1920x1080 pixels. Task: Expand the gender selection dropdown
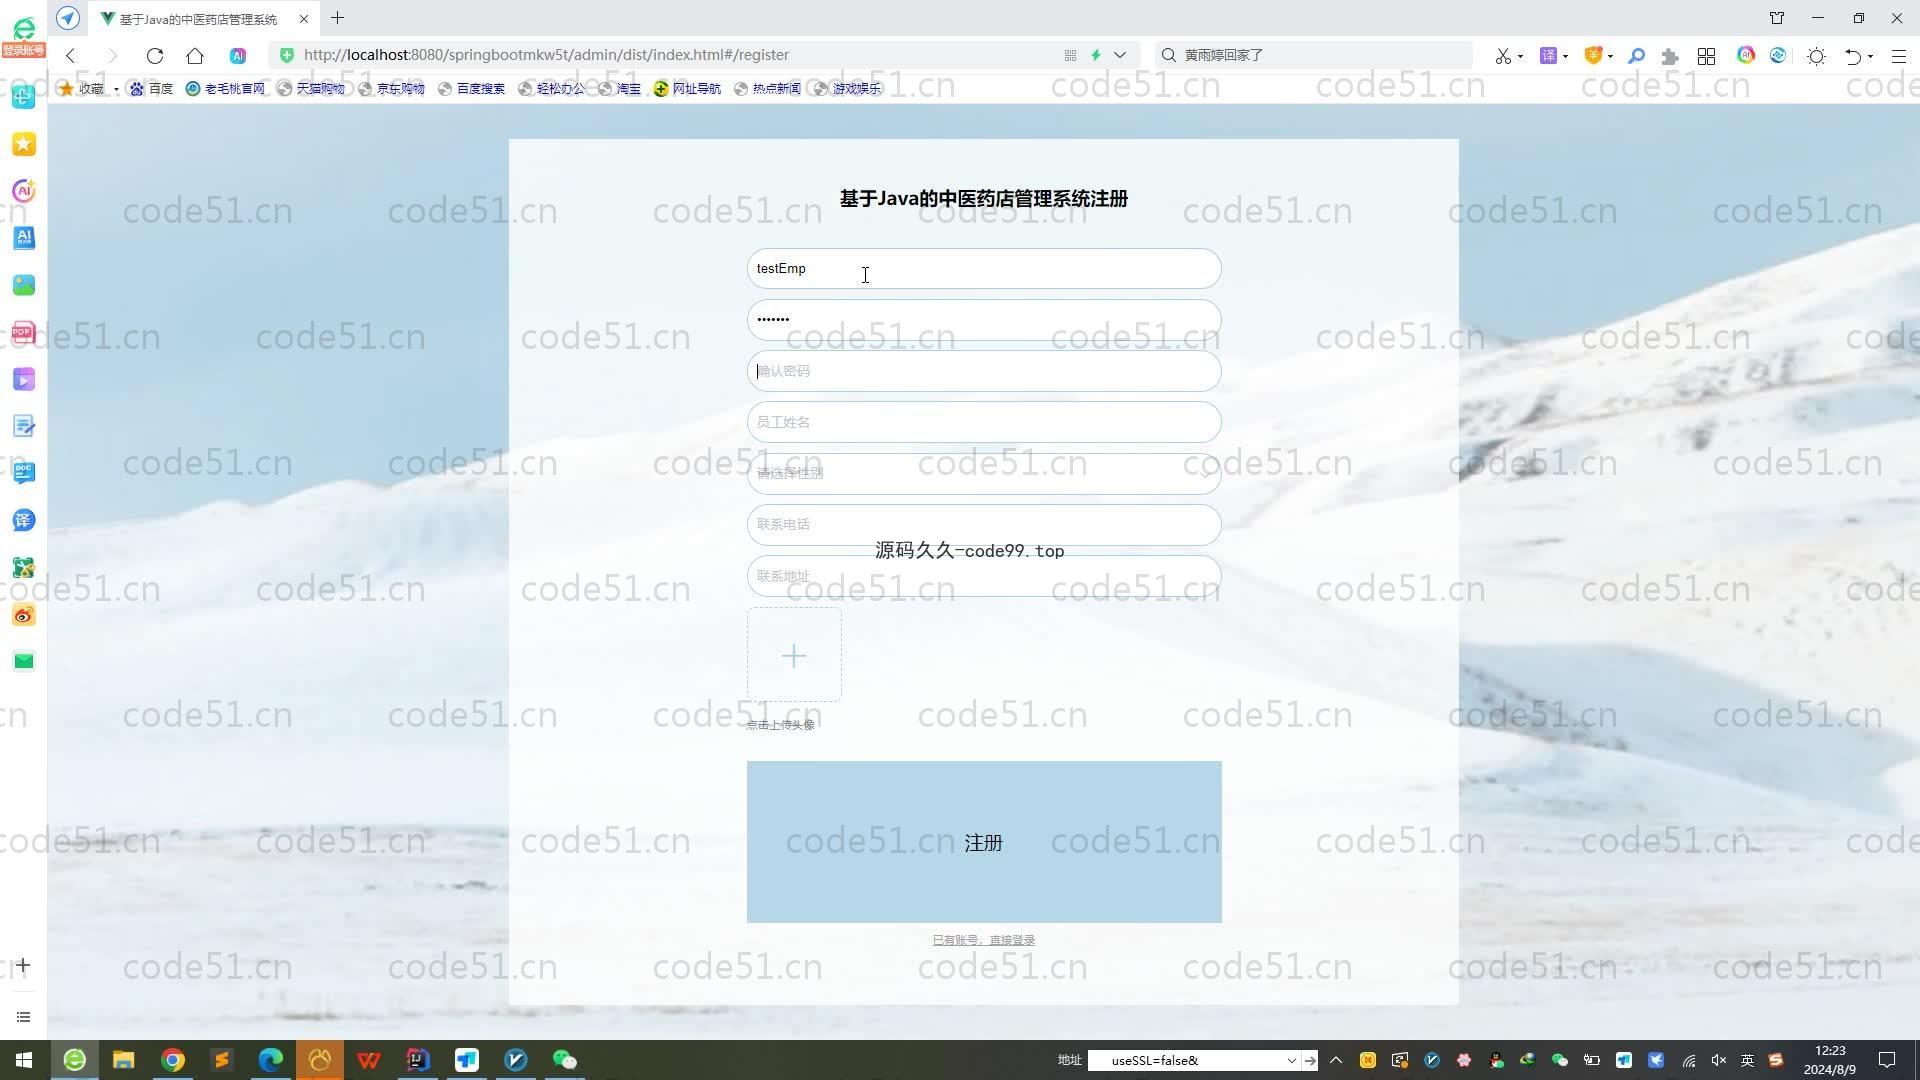click(x=983, y=473)
